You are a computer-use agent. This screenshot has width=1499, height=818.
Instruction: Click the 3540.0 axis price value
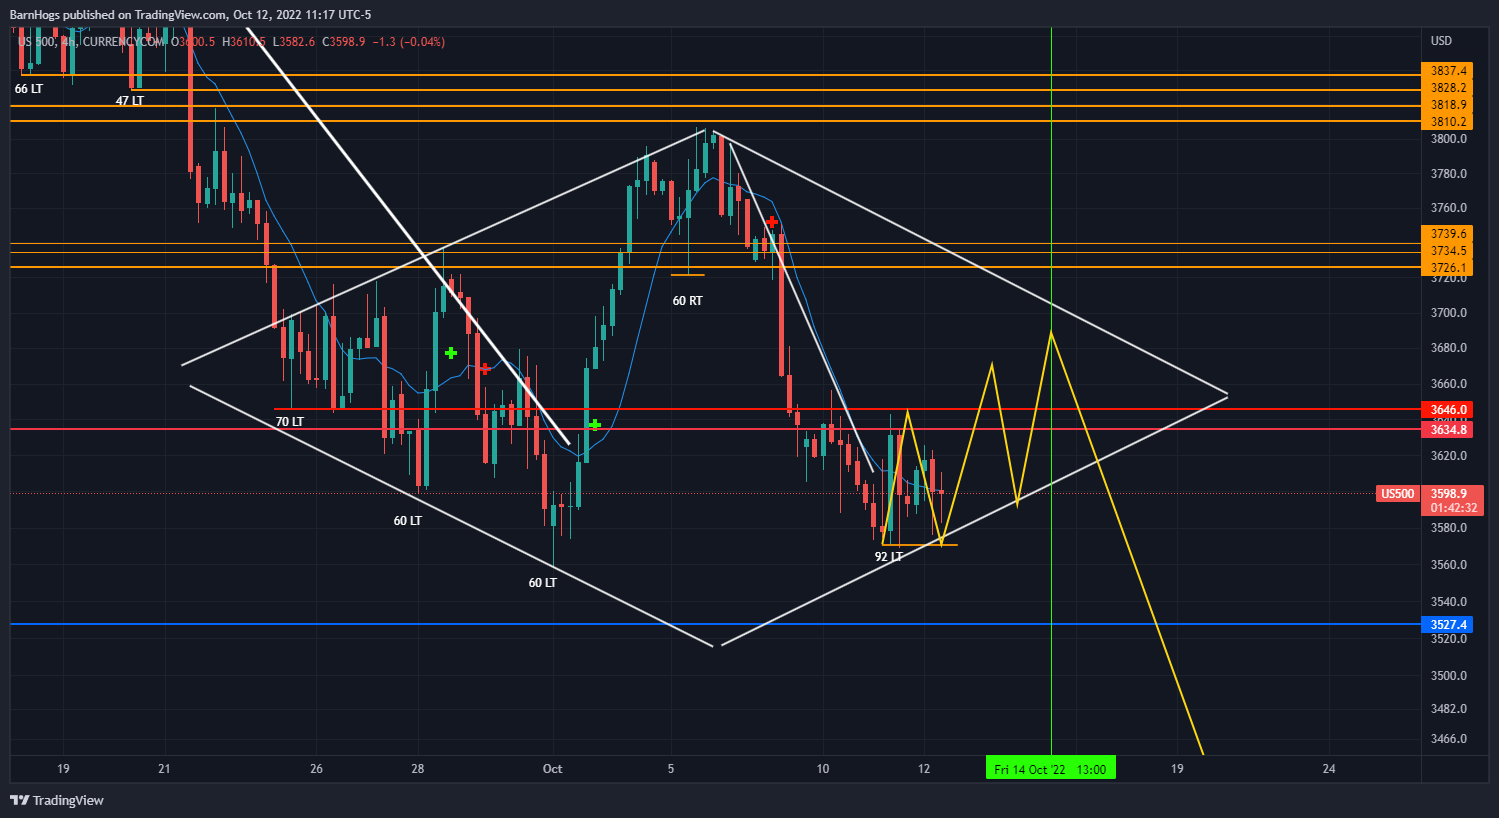(1449, 602)
